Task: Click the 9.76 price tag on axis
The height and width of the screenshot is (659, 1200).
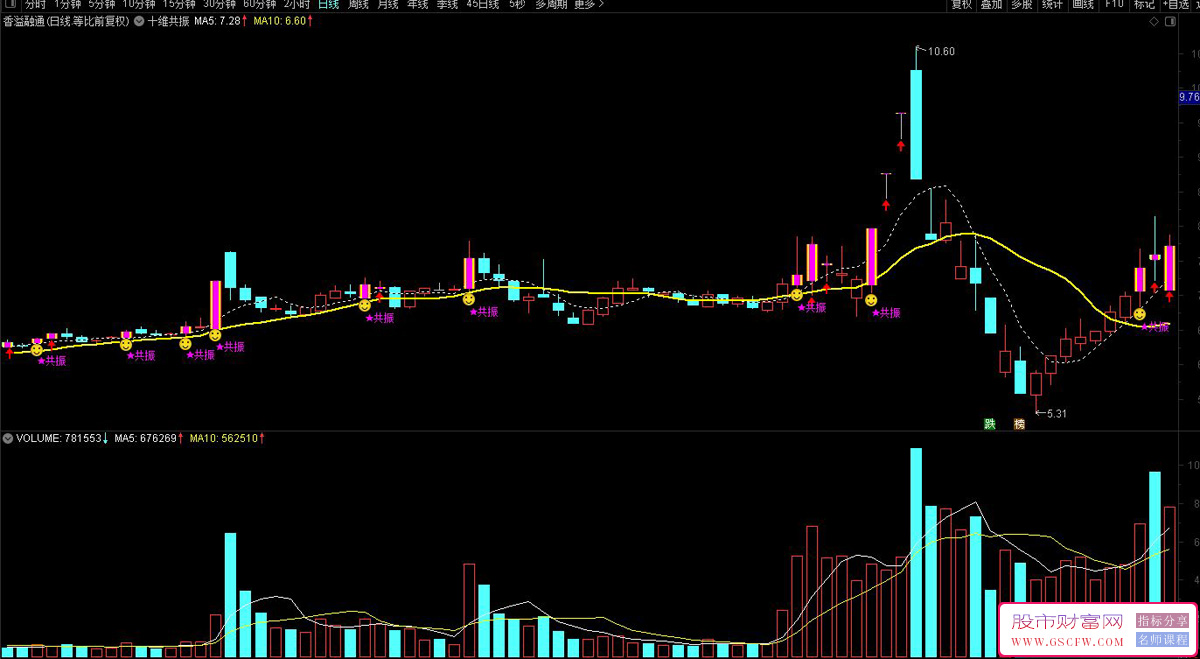Action: 1189,97
